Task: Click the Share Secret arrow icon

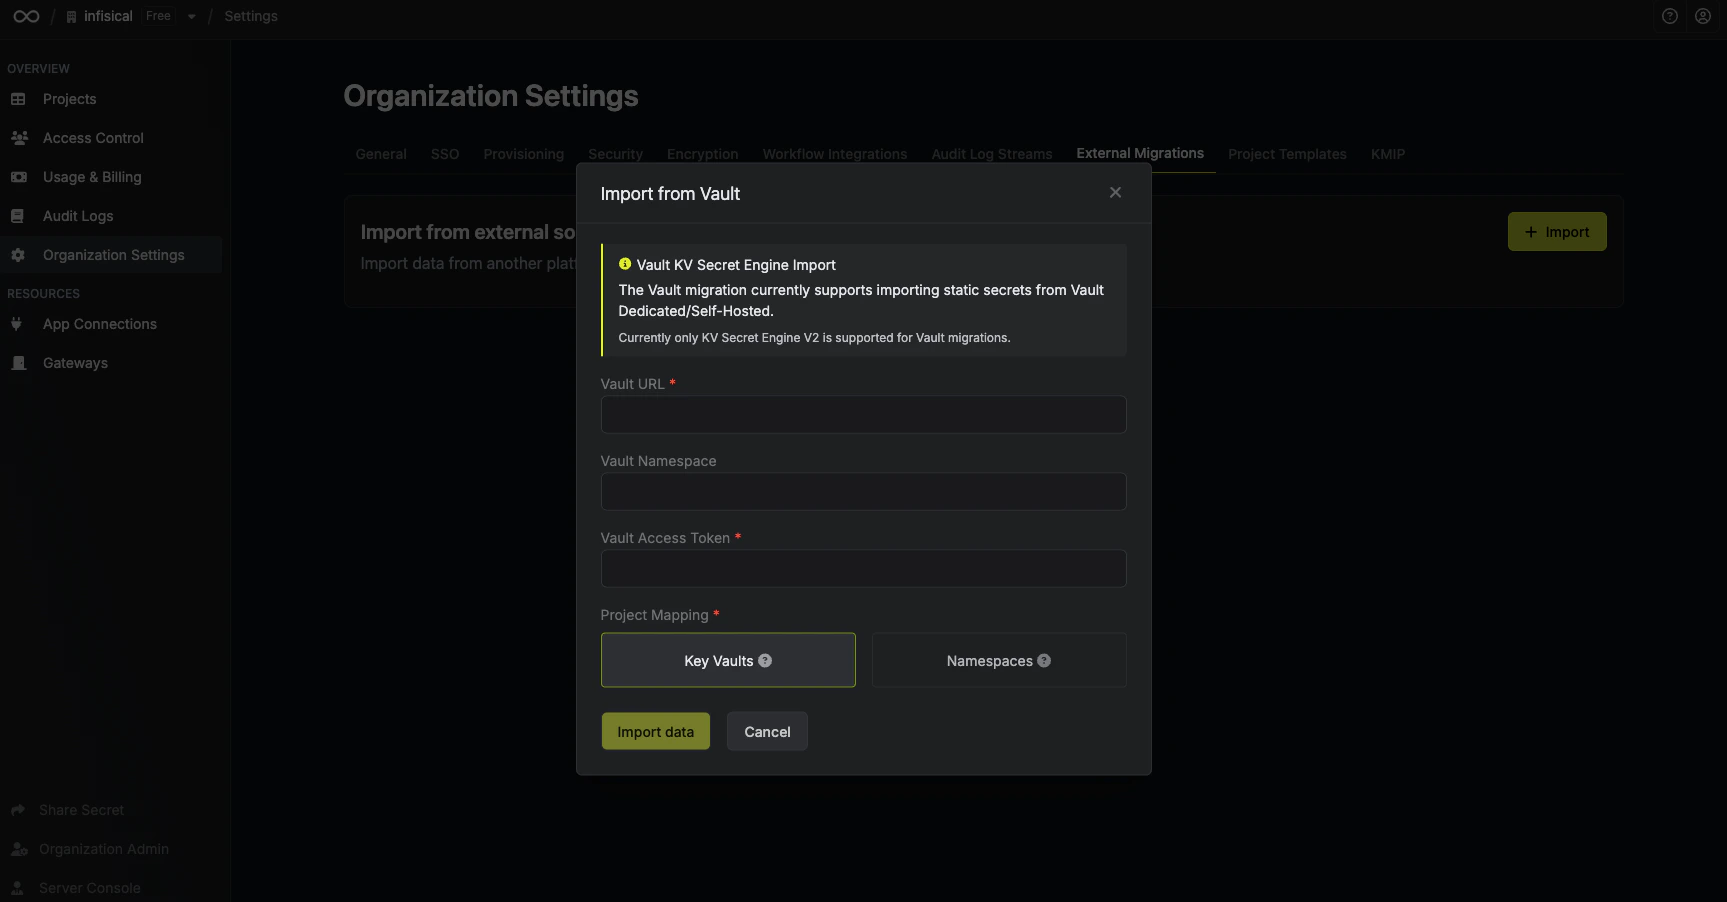Action: coord(17,810)
